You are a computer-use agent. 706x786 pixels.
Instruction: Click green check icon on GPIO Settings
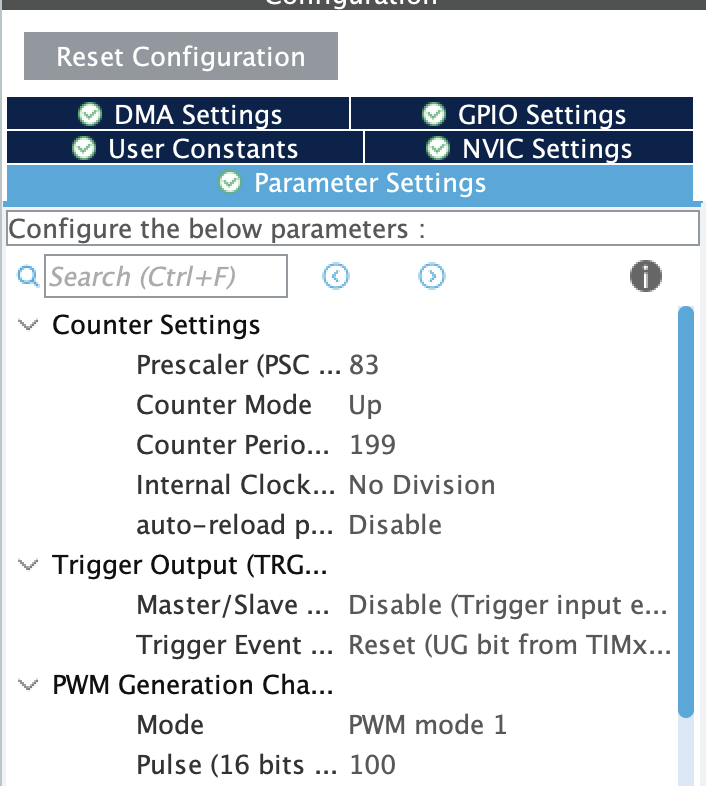click(x=434, y=115)
